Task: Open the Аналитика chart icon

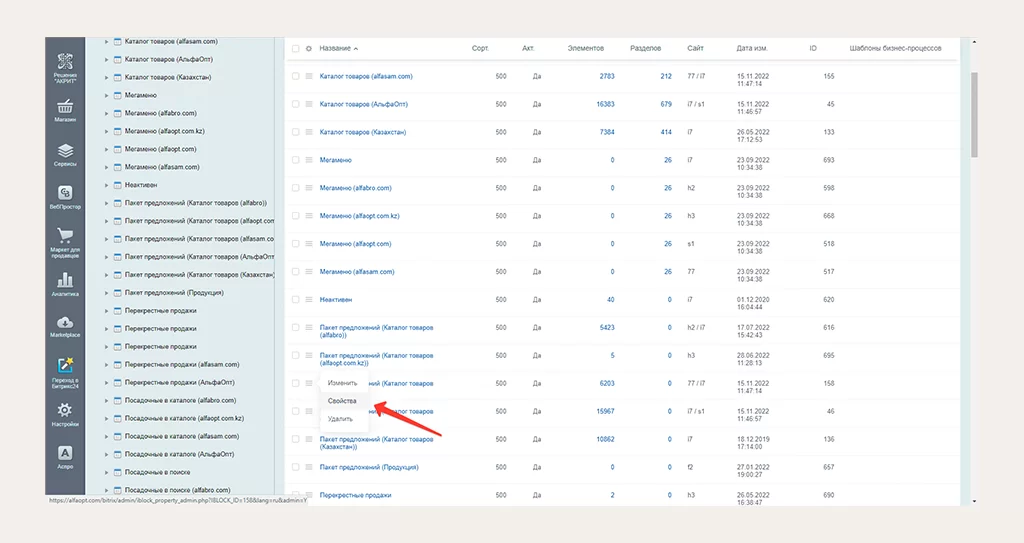Action: [x=65, y=284]
